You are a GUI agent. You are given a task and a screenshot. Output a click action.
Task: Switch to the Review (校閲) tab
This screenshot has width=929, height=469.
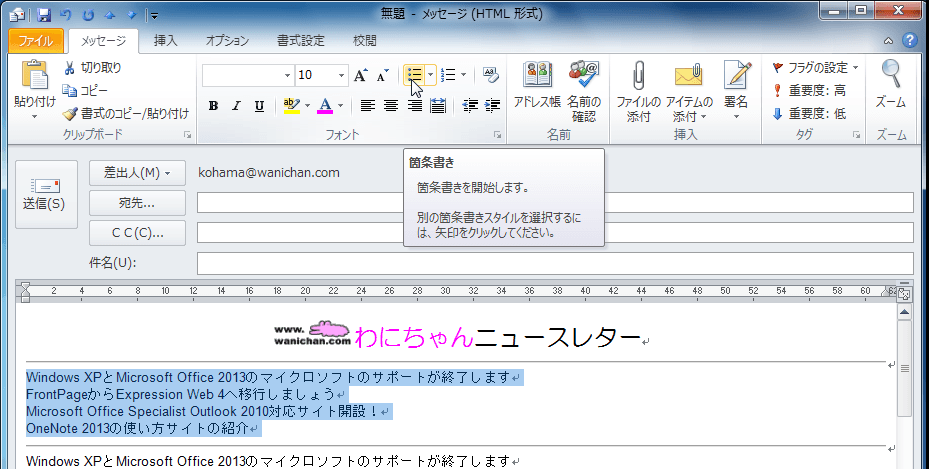pos(364,41)
